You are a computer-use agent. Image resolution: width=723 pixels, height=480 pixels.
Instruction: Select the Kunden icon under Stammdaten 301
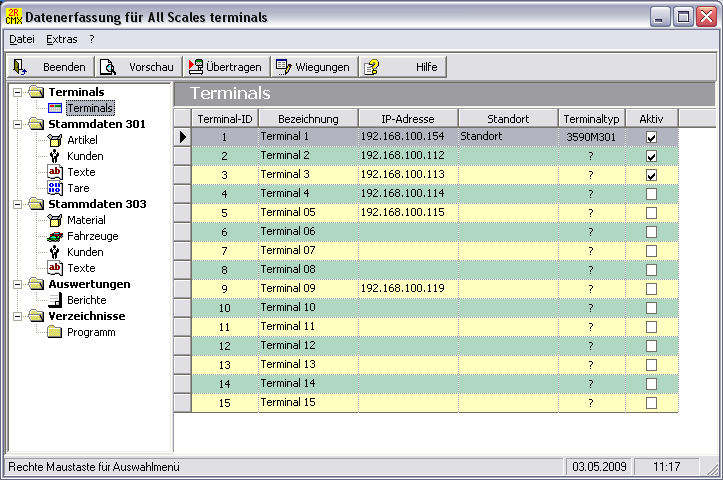[x=55, y=156]
